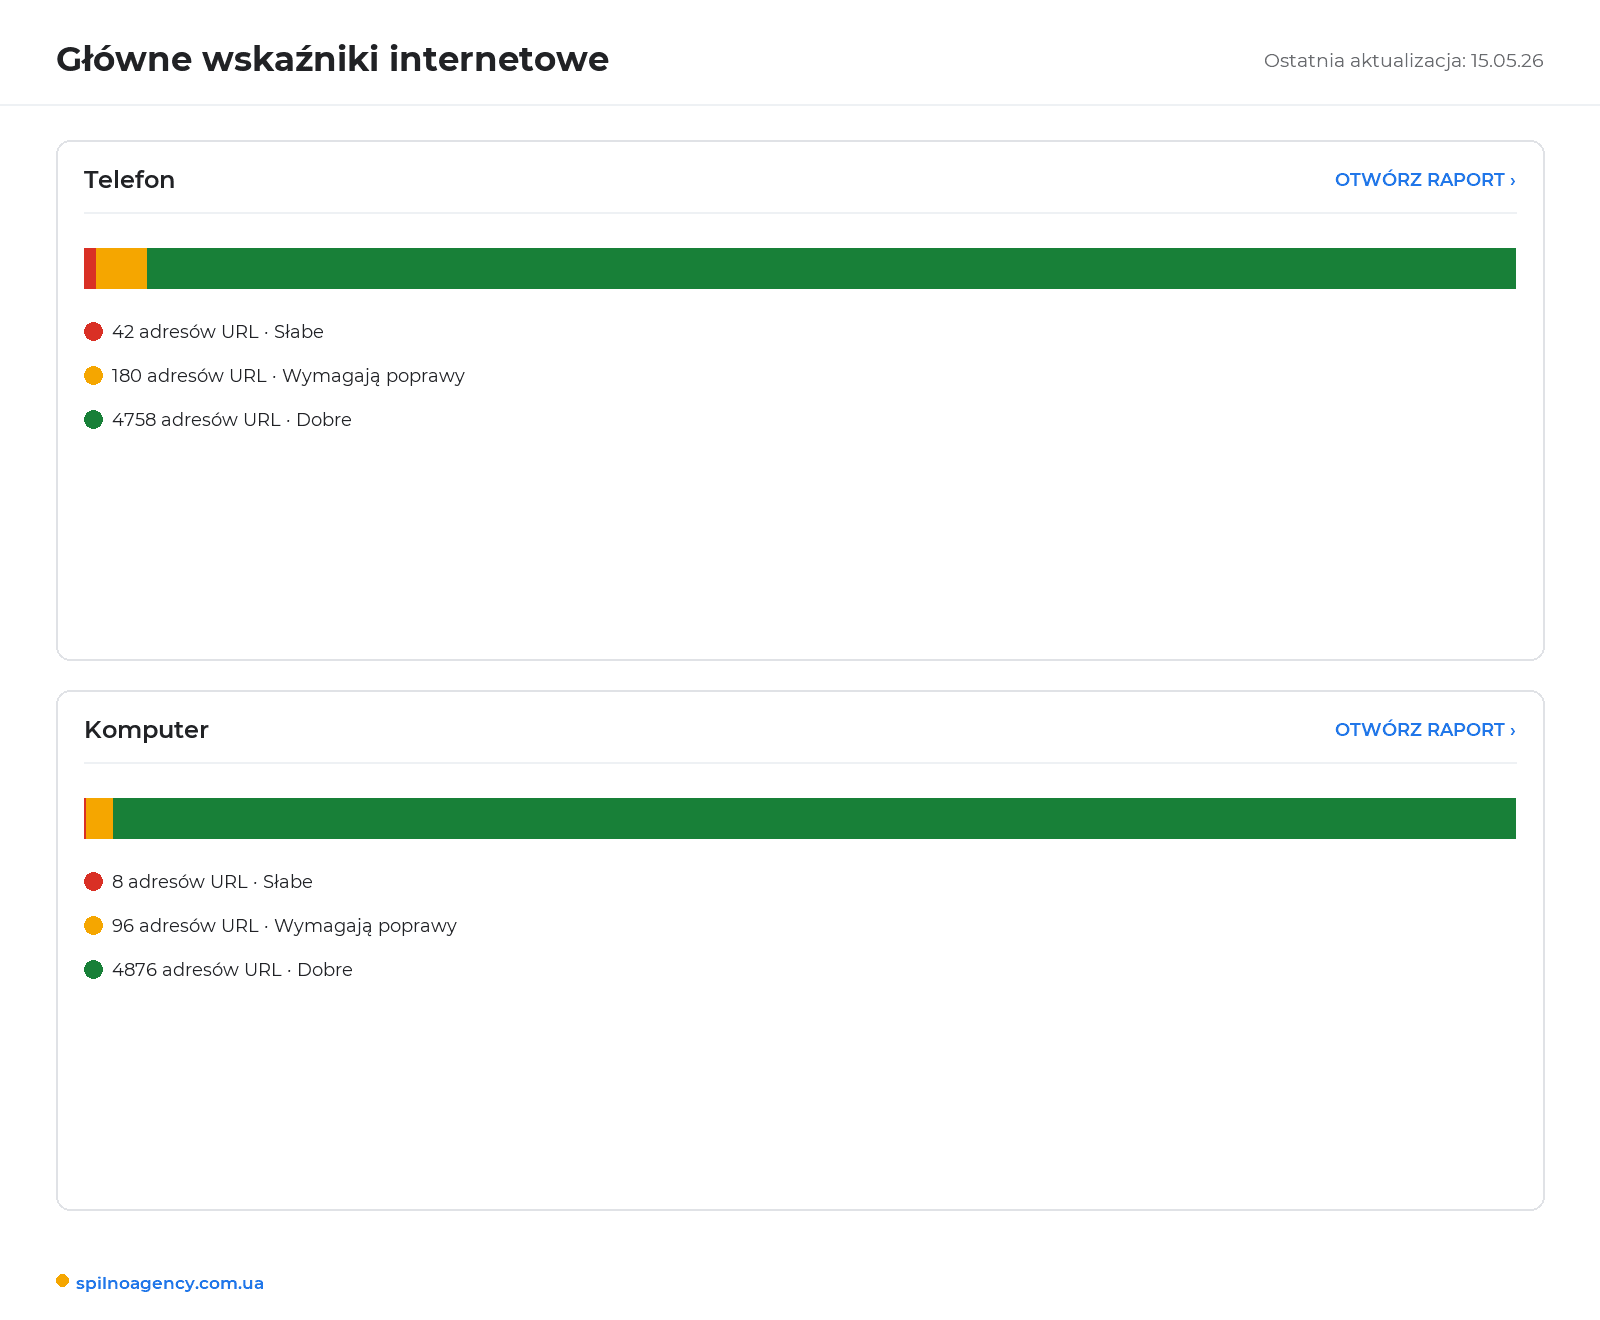
Task: Click green dot beside 4758 adresów URL
Action: 94,420
